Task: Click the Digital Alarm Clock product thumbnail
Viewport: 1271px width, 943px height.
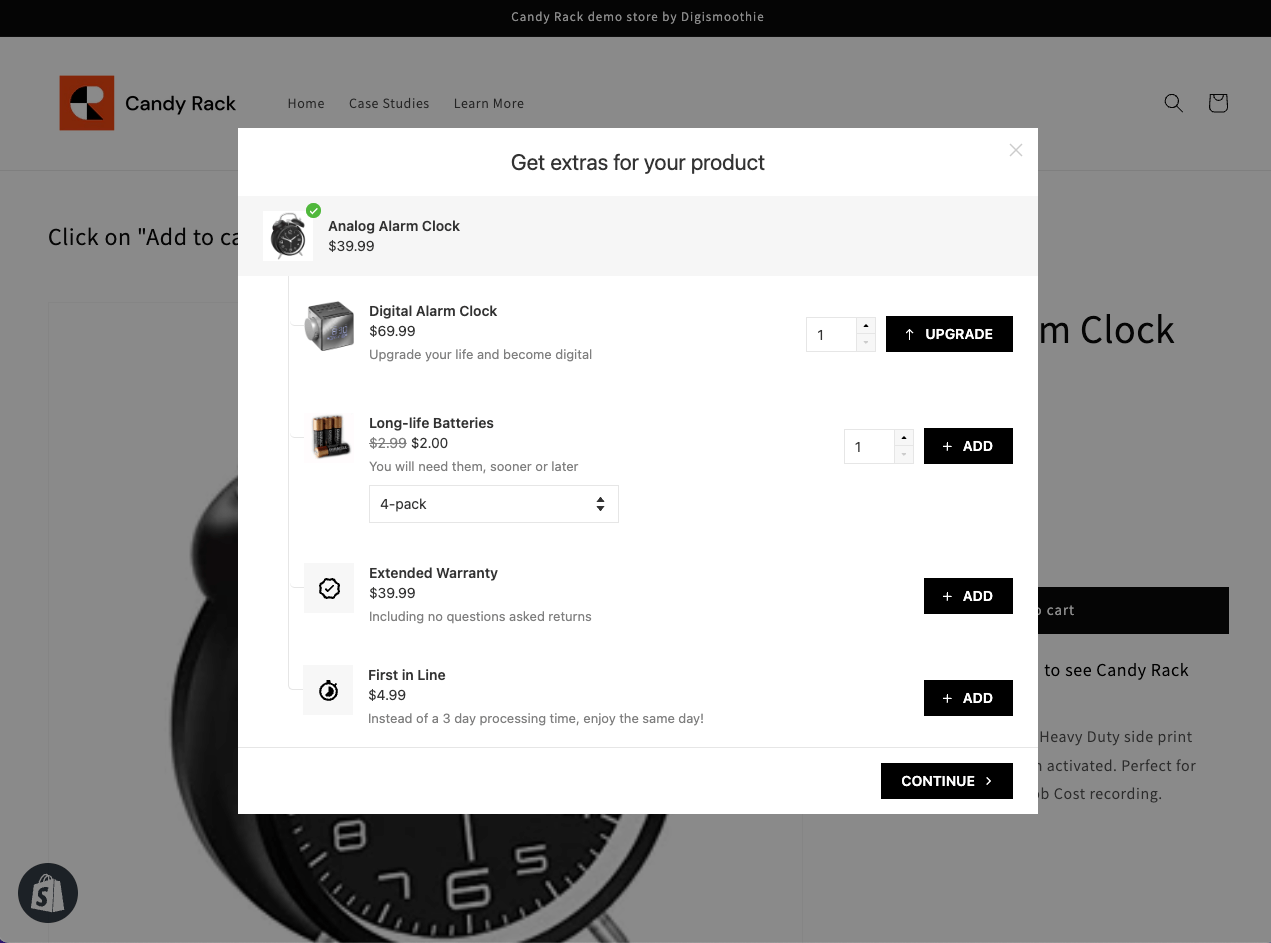Action: click(328, 326)
